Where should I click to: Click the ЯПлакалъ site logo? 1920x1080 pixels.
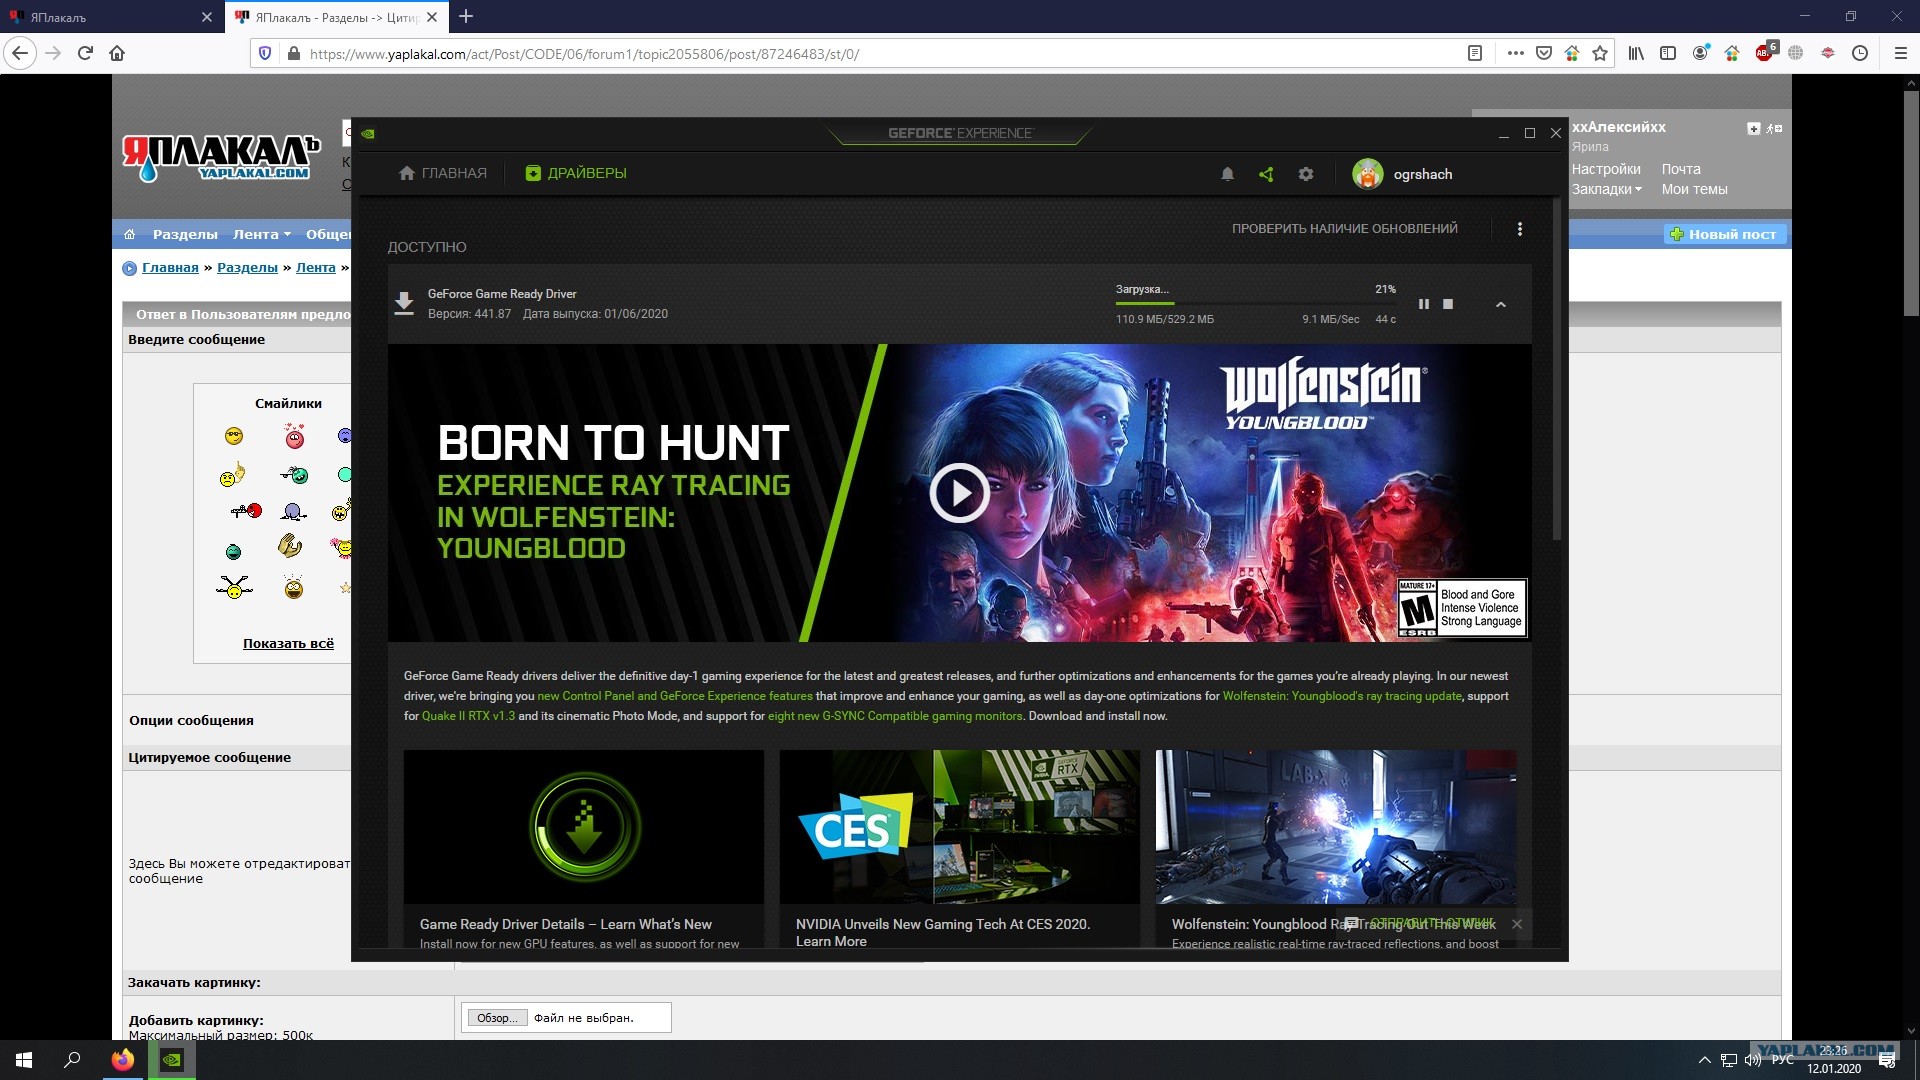[221, 158]
